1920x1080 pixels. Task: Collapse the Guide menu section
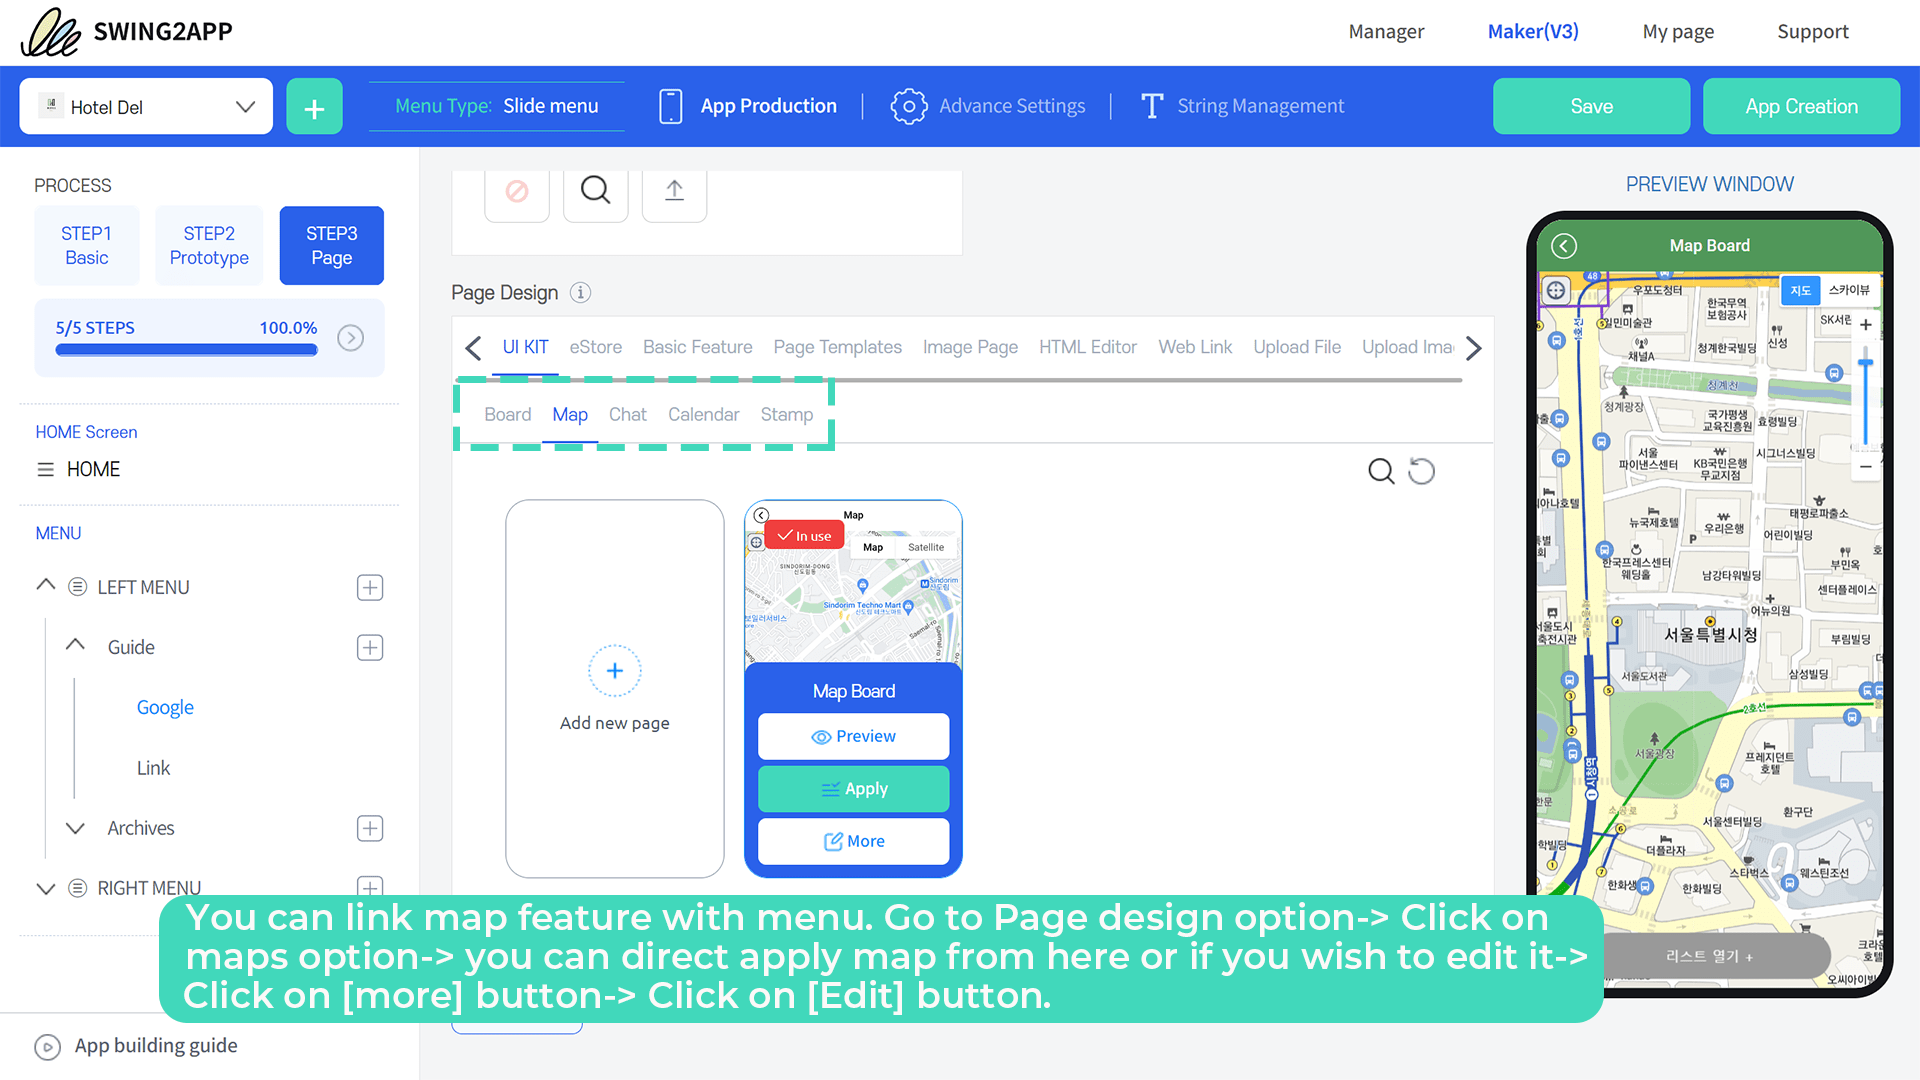[74, 645]
